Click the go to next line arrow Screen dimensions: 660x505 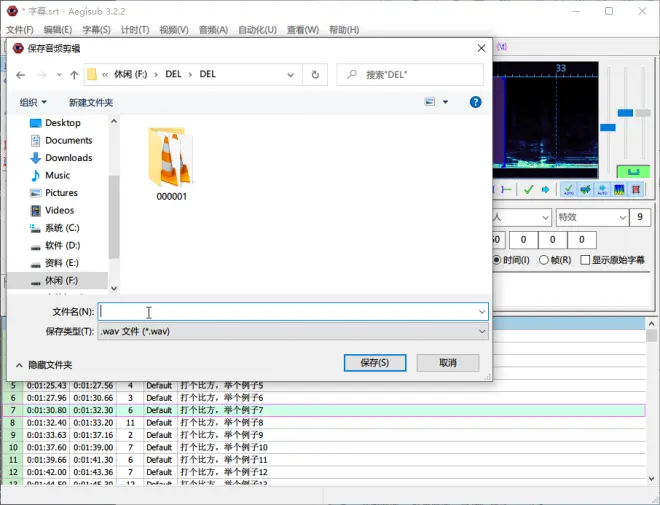546,190
